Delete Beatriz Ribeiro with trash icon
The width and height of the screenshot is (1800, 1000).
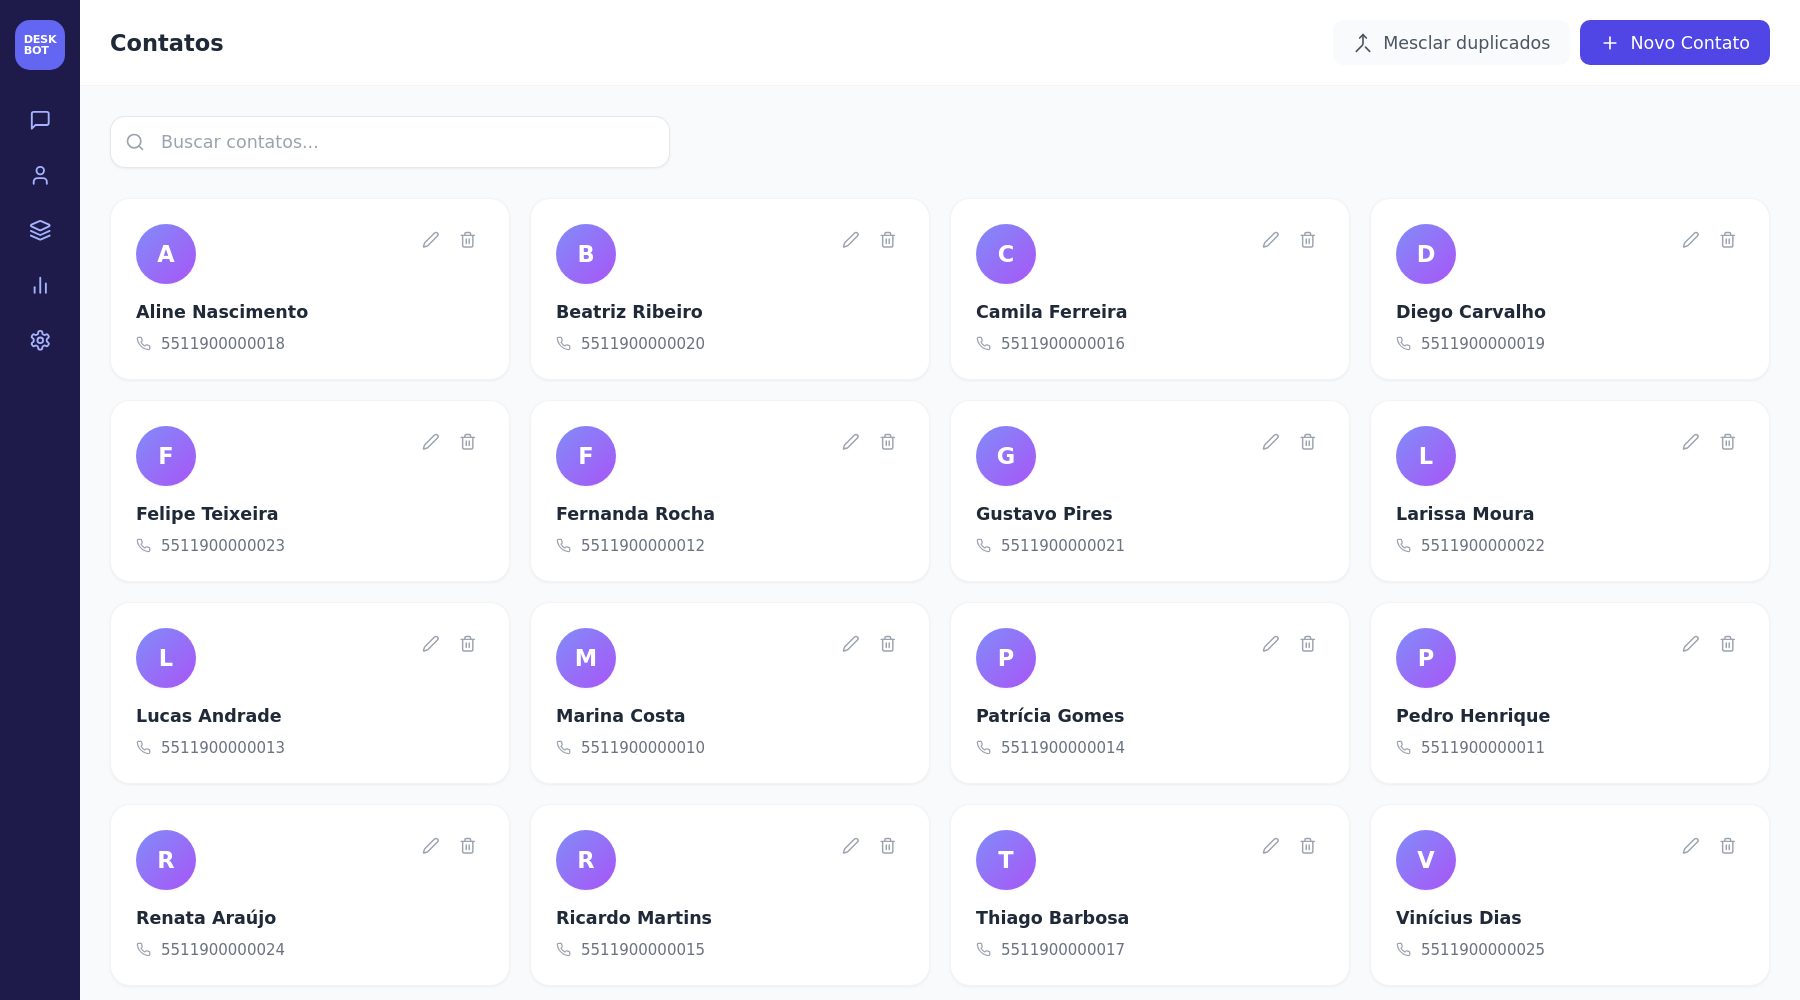[888, 240]
